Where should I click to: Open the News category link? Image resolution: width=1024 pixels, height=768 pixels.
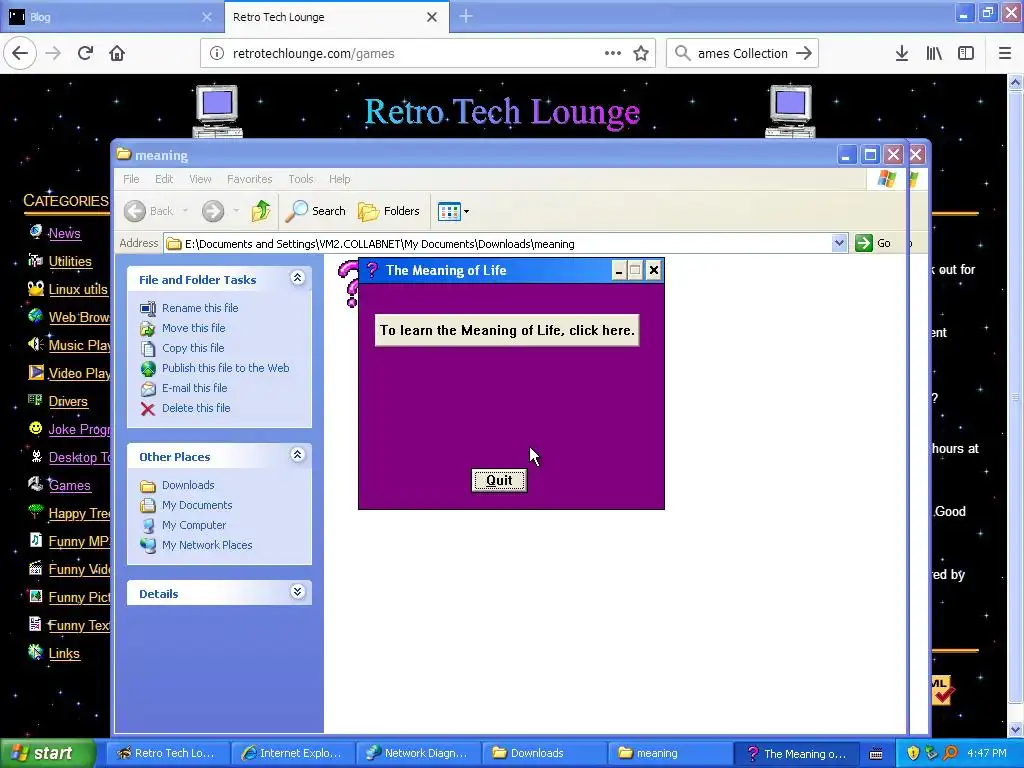pyautogui.click(x=64, y=233)
